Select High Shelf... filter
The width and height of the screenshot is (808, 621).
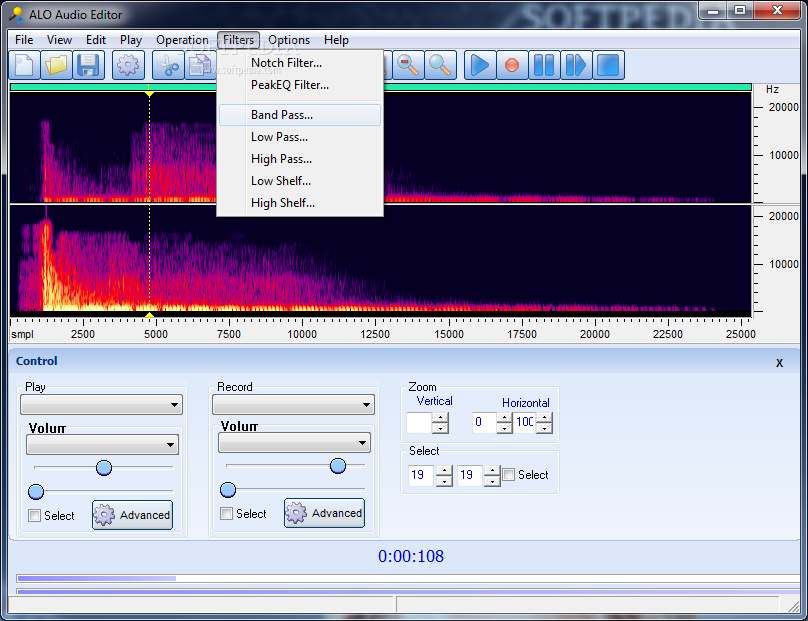tap(300, 203)
